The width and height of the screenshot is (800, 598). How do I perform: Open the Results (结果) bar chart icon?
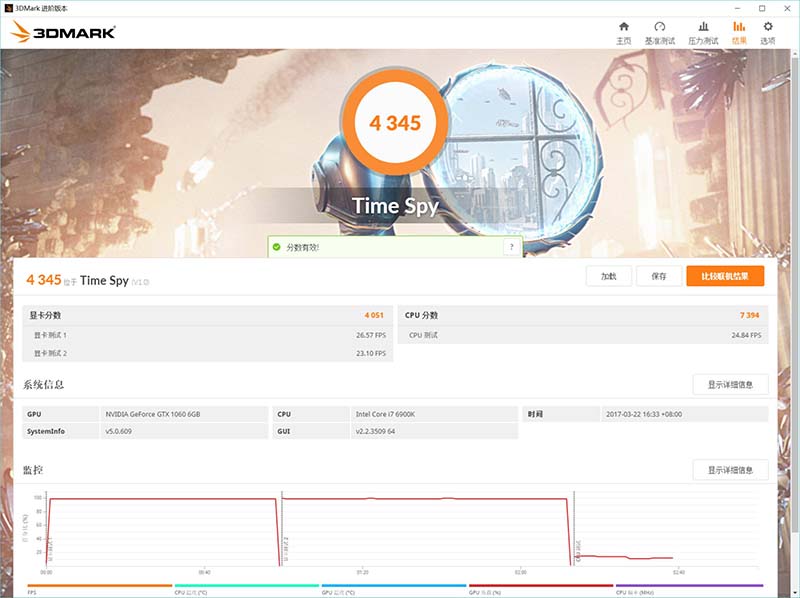[x=739, y=26]
